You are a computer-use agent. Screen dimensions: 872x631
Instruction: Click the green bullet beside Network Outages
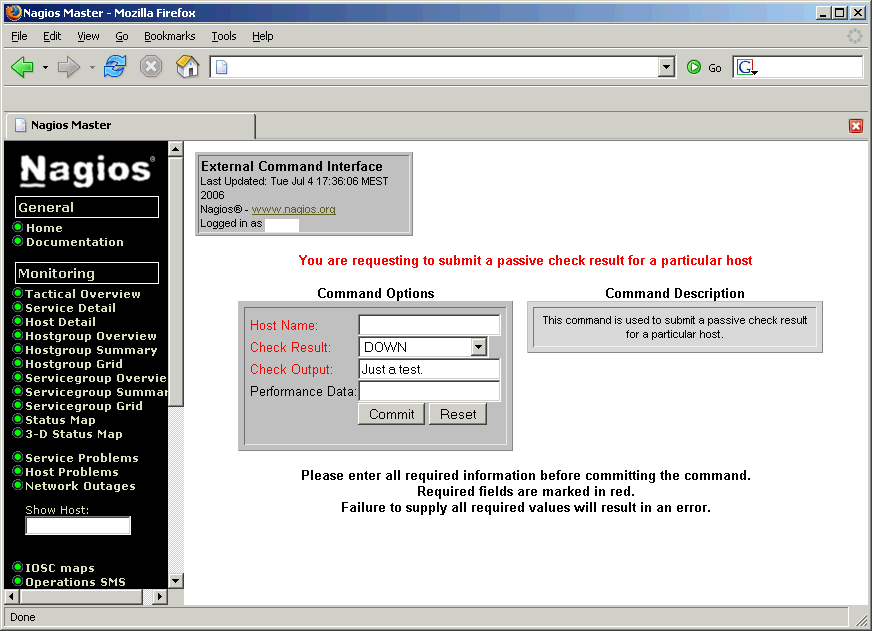click(18, 484)
